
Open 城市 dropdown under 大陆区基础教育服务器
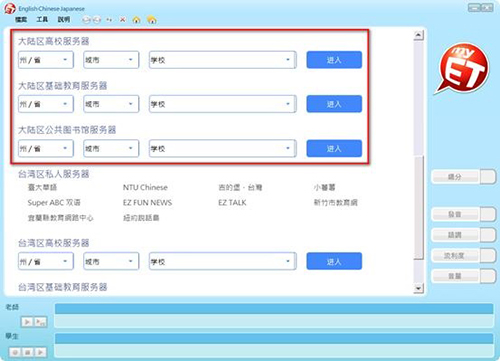(111, 104)
